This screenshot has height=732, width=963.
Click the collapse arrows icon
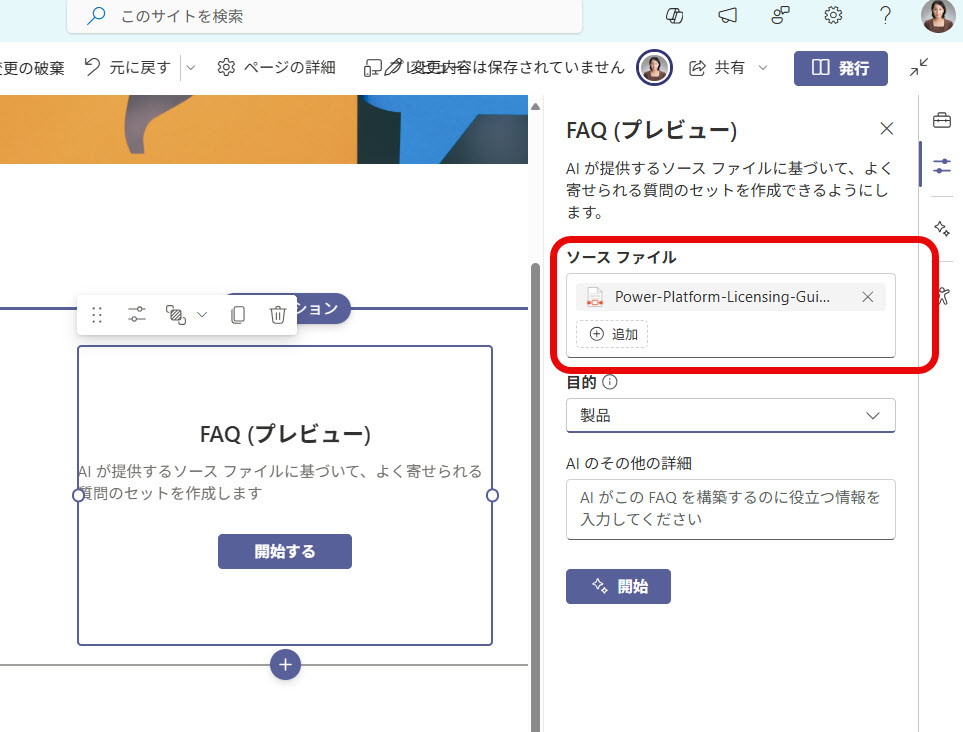pos(919,68)
